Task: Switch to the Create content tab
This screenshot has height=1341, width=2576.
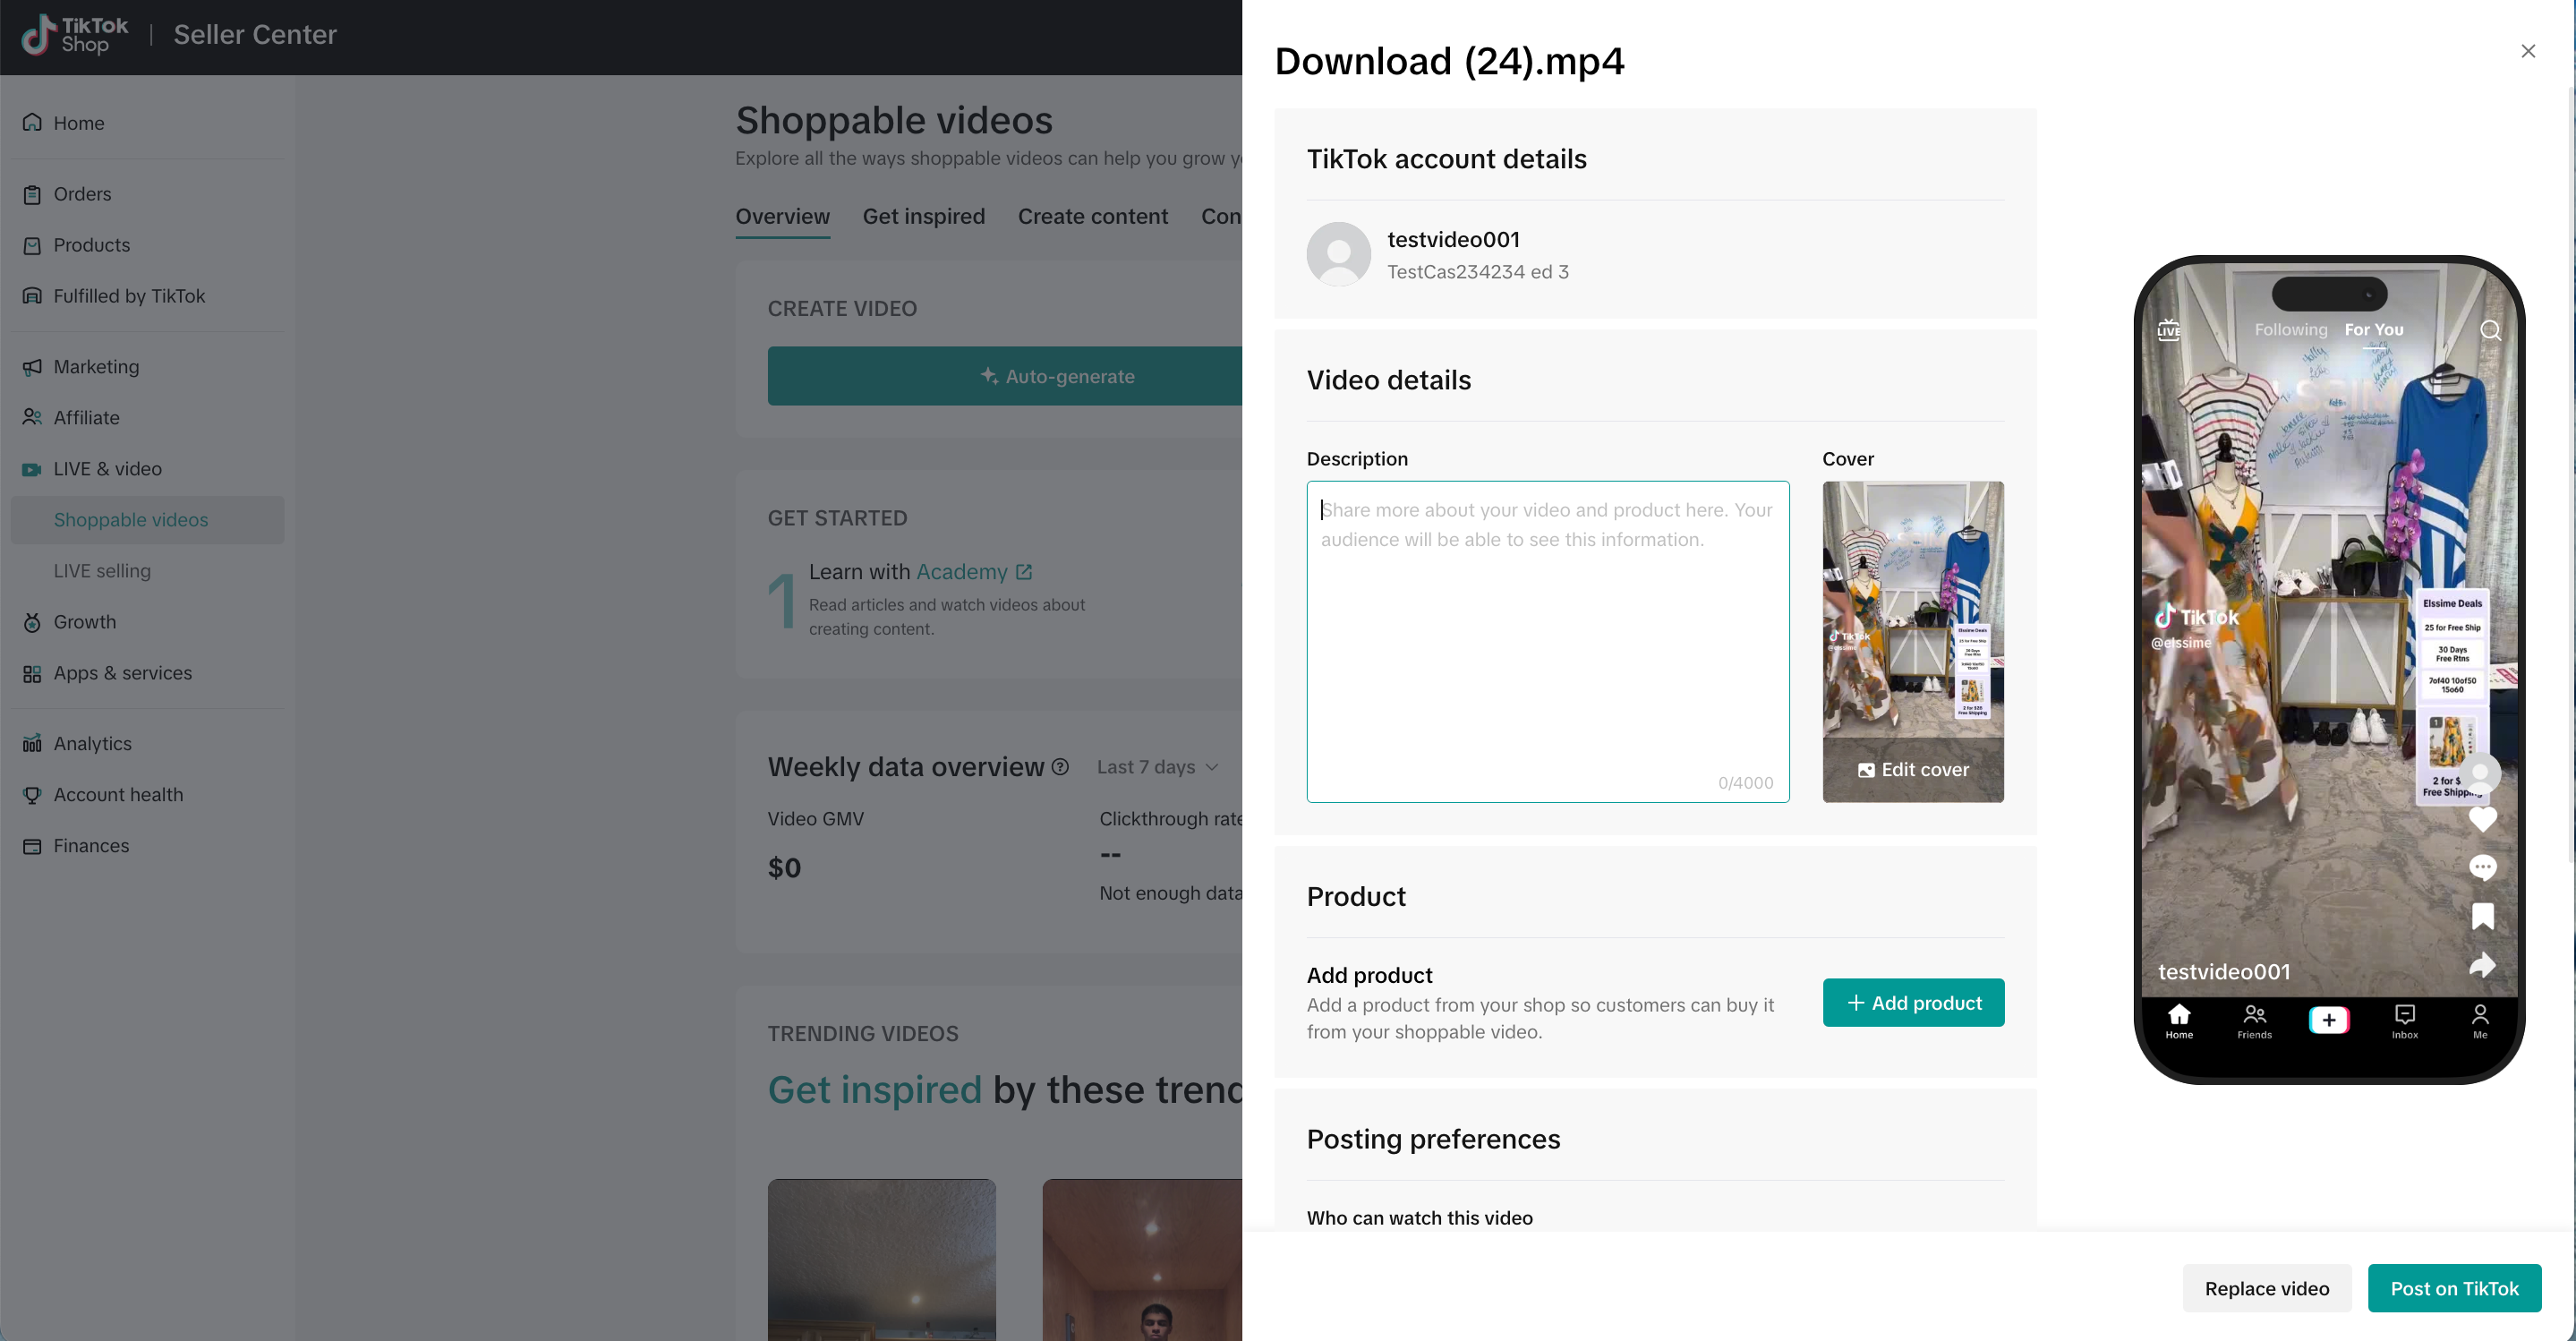Action: [1092, 216]
